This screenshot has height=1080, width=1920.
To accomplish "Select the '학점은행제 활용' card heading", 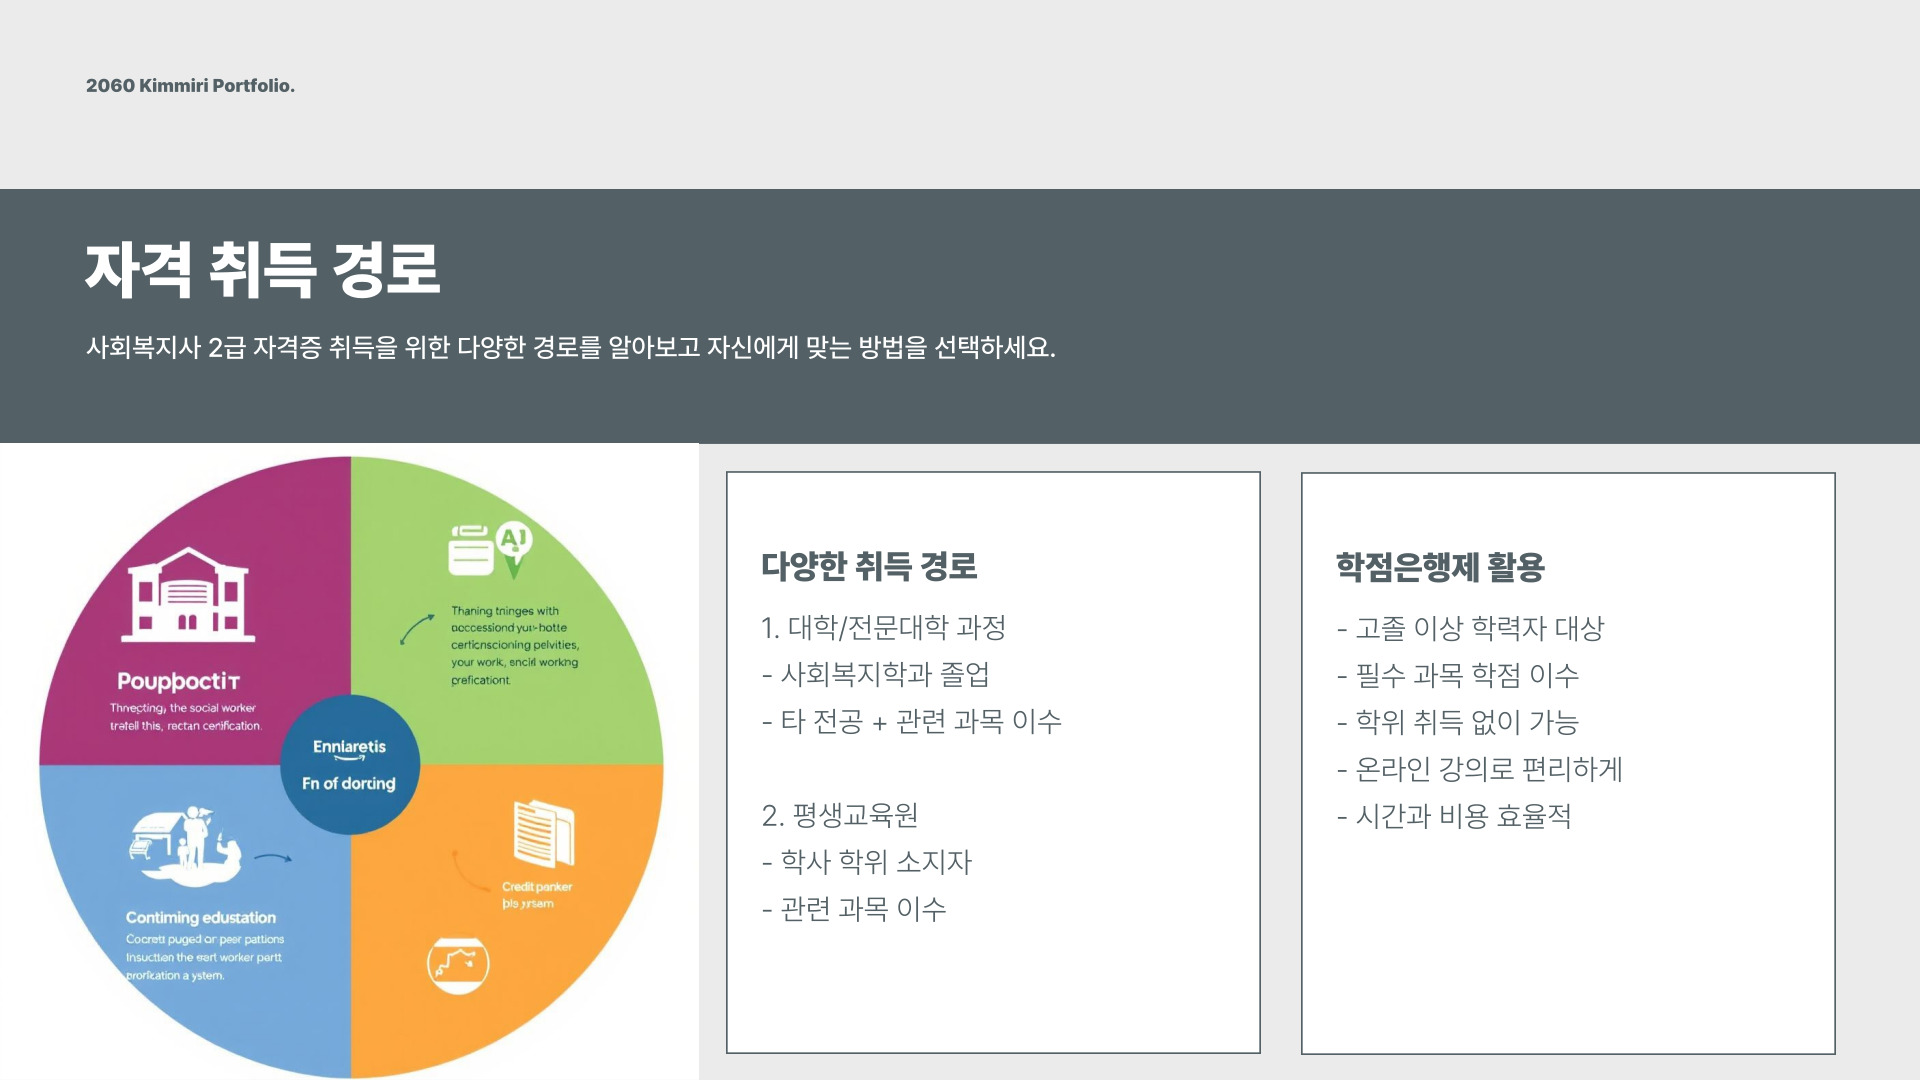I will (1440, 567).
